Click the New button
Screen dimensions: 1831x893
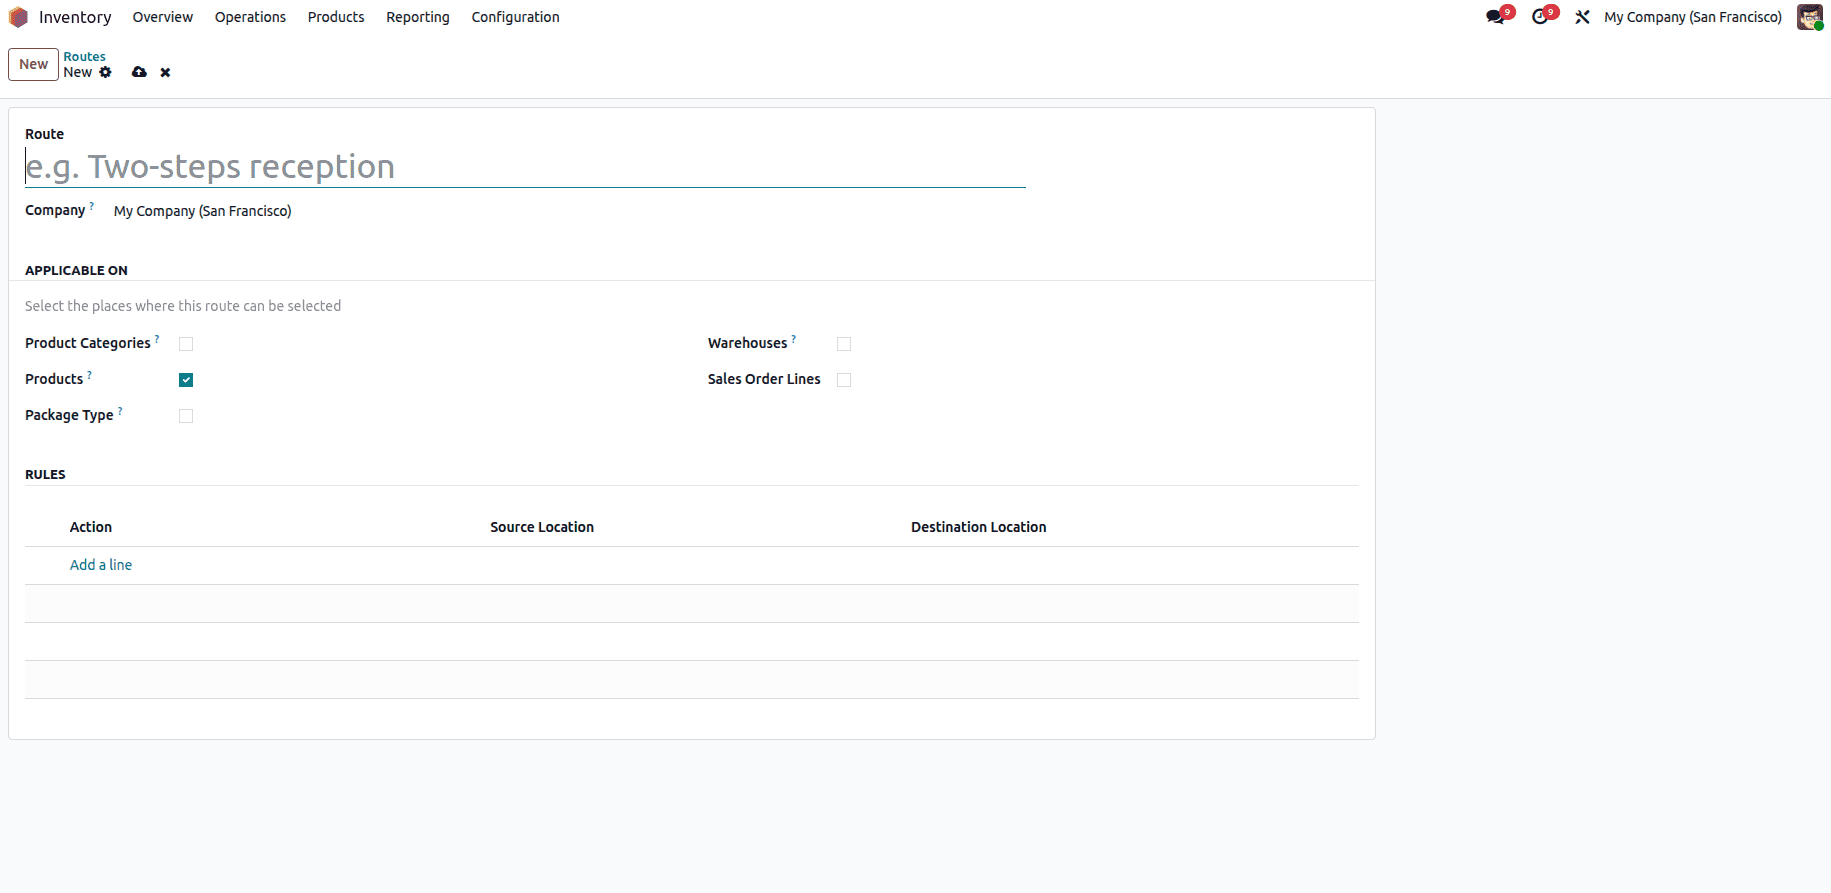coord(33,64)
